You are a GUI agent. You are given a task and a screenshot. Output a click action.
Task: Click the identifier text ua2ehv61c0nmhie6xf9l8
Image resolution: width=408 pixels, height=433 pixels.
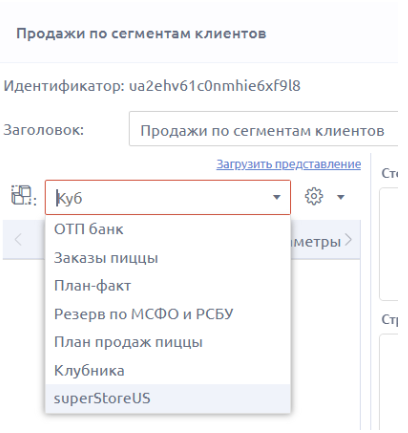point(215,86)
